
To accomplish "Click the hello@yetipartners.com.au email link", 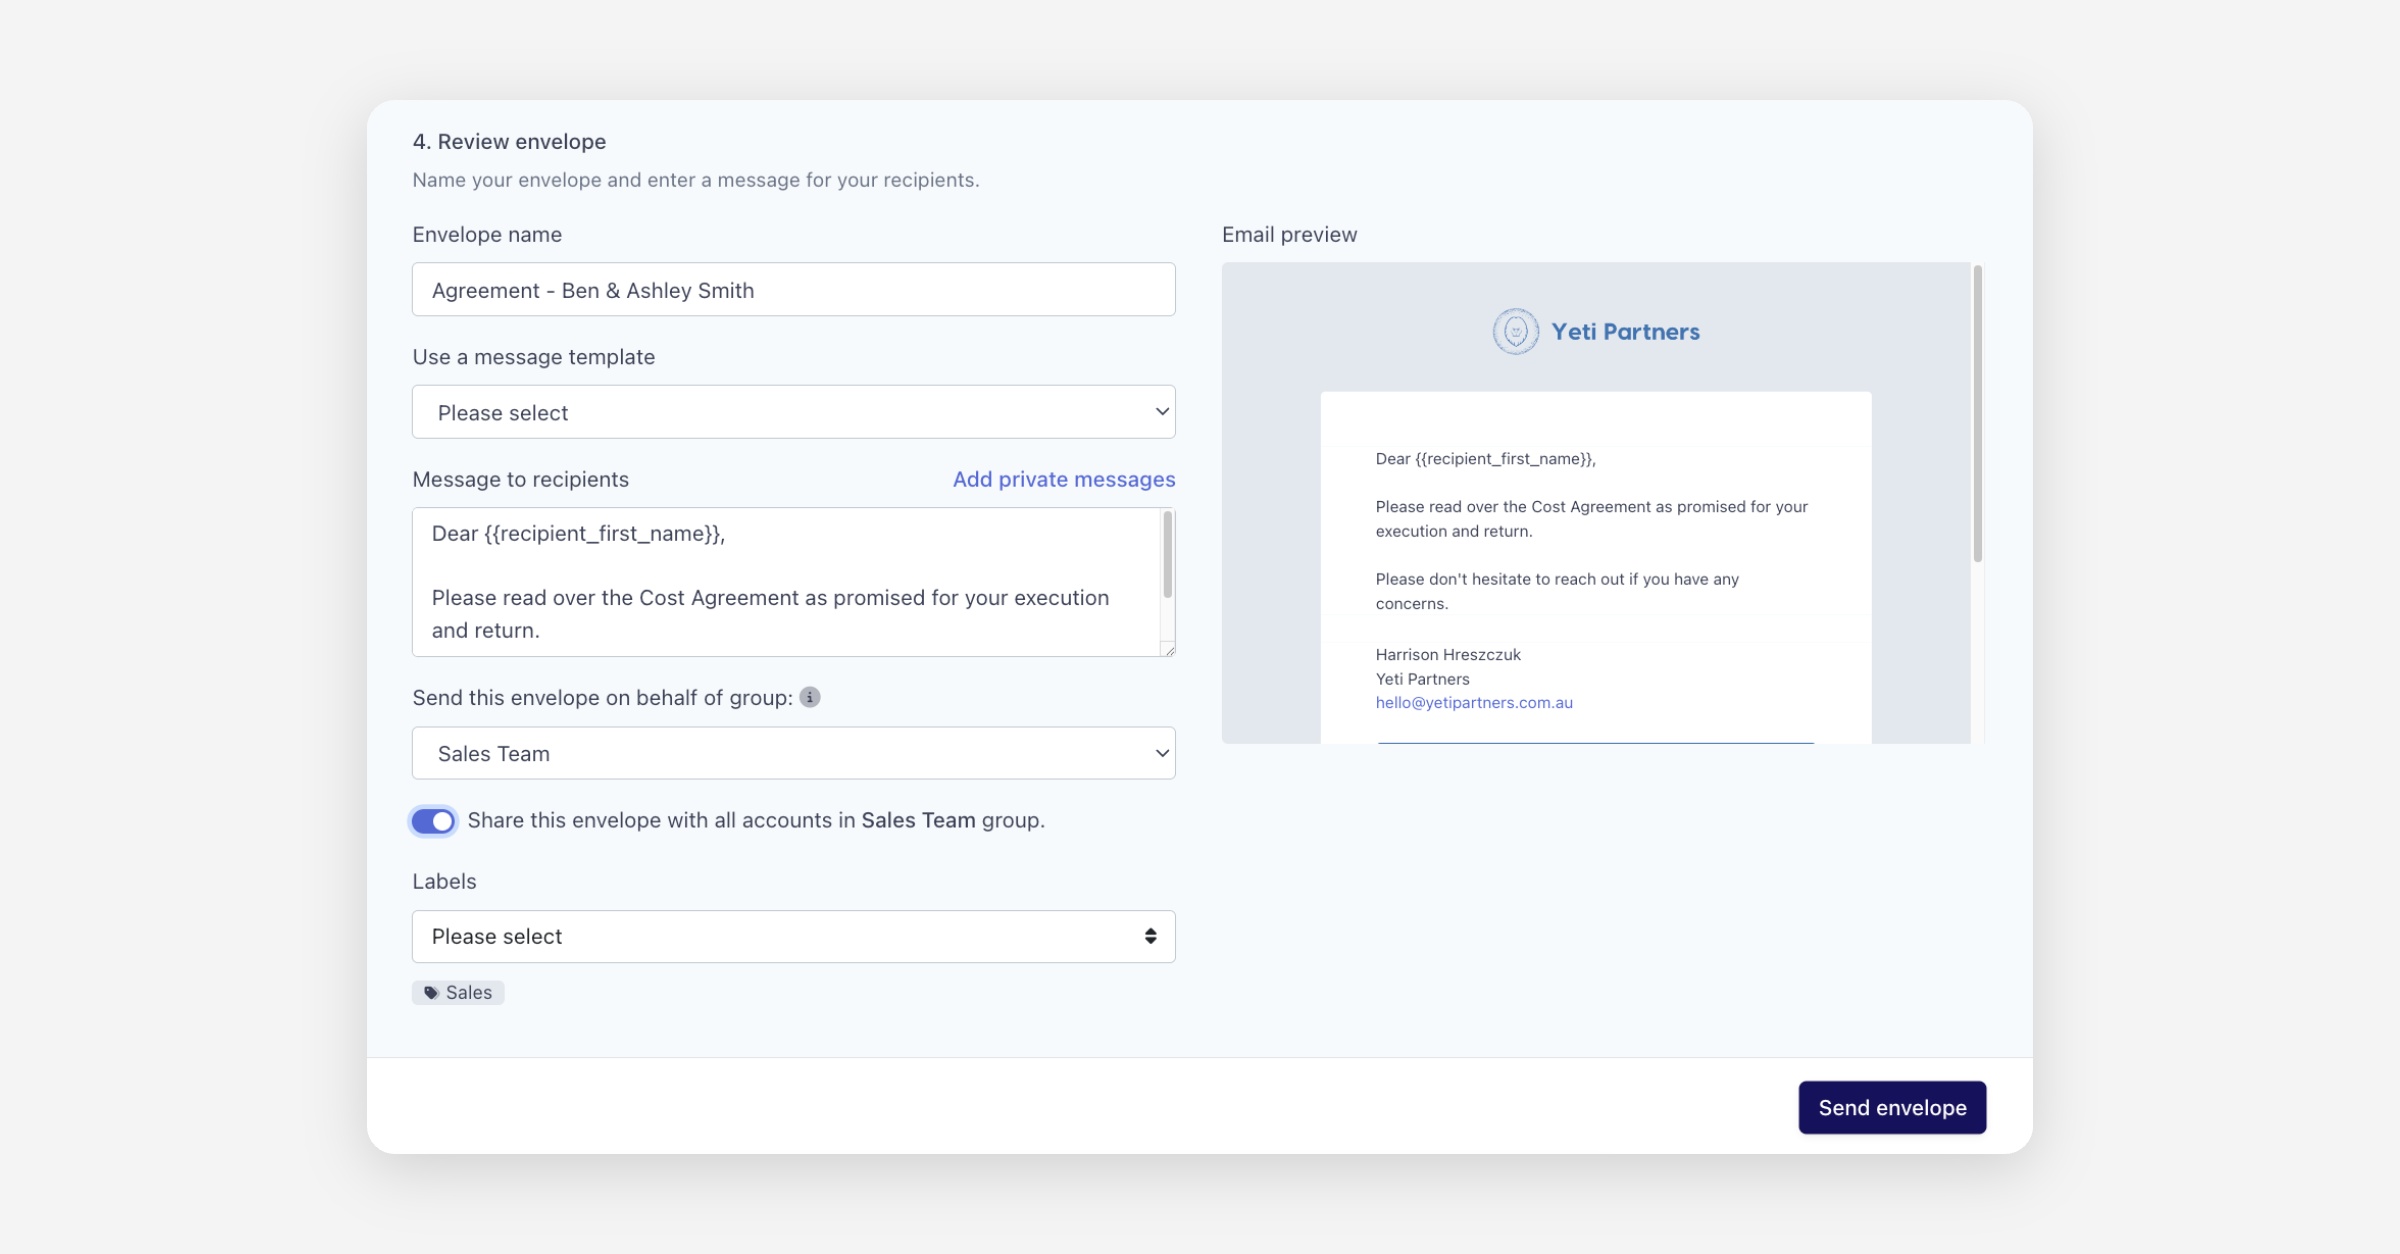I will tap(1473, 703).
